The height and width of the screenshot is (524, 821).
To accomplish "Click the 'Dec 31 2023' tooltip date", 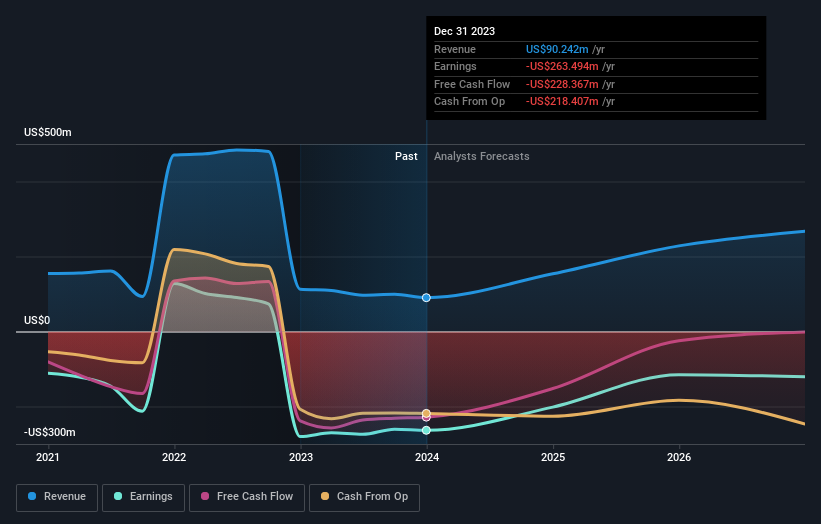I will point(464,31).
